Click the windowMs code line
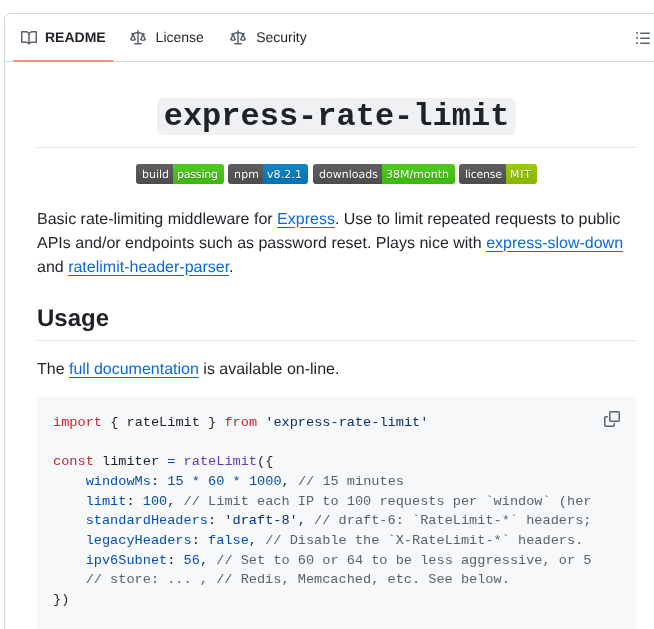 [244, 481]
